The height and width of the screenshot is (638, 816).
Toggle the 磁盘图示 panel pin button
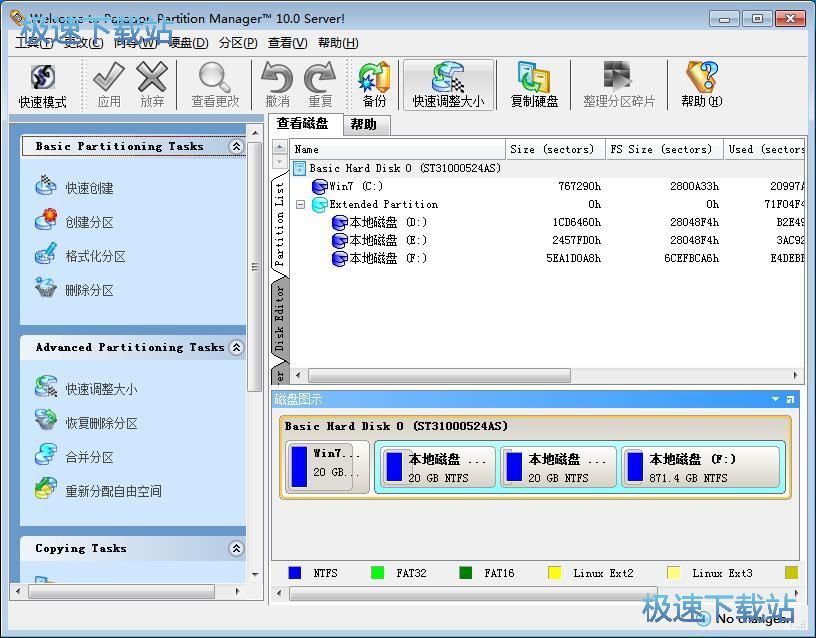pyautogui.click(x=790, y=400)
